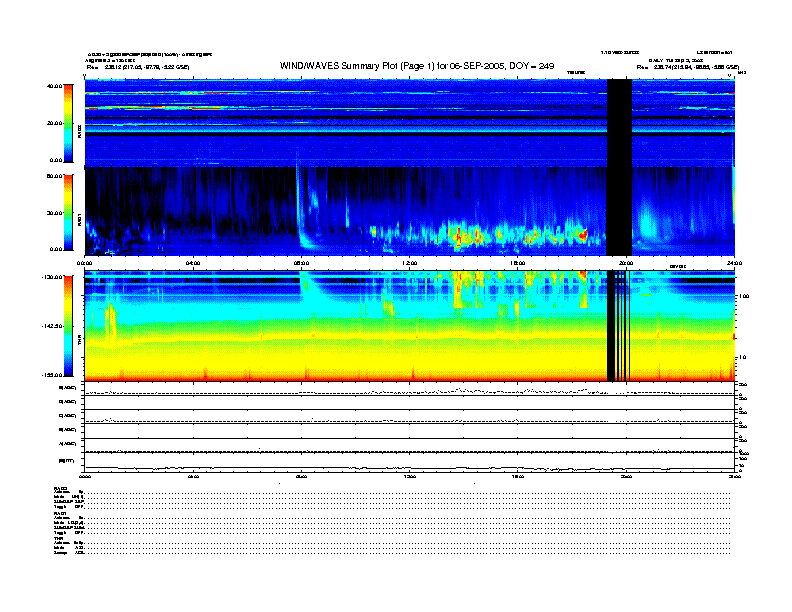
Task: Click the 30.00 label on RAD1 scale
Action: tap(54, 213)
